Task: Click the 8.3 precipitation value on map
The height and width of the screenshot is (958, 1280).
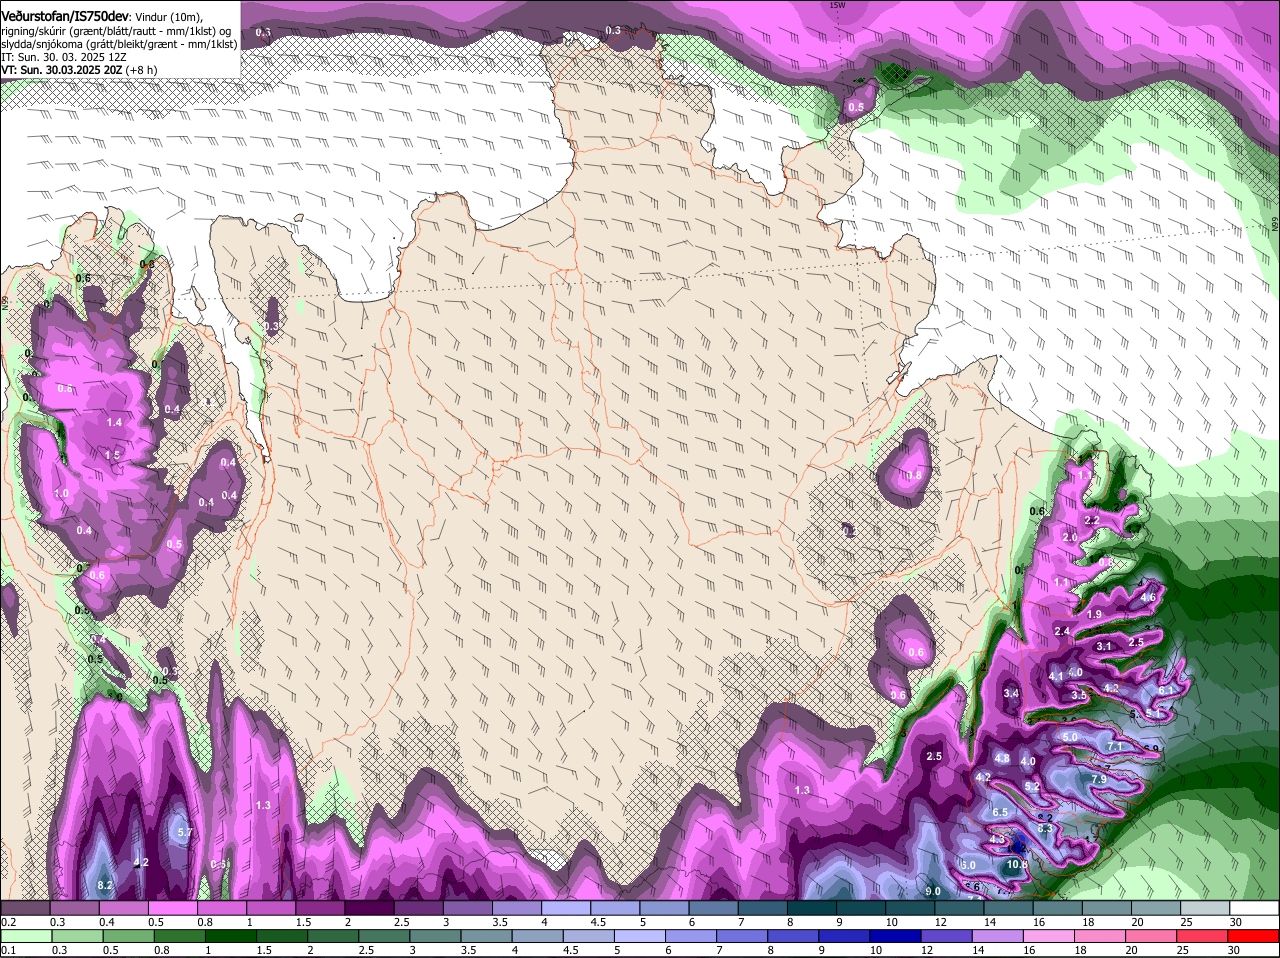Action: coord(1046,828)
